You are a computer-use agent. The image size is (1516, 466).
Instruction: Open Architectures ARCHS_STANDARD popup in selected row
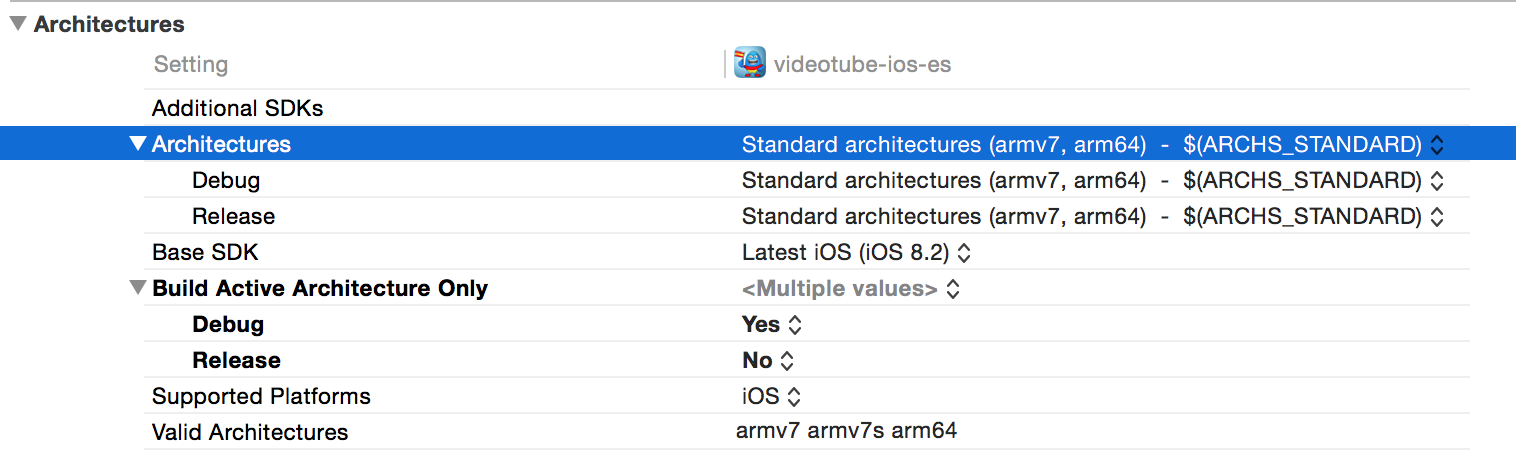[x=1437, y=145]
